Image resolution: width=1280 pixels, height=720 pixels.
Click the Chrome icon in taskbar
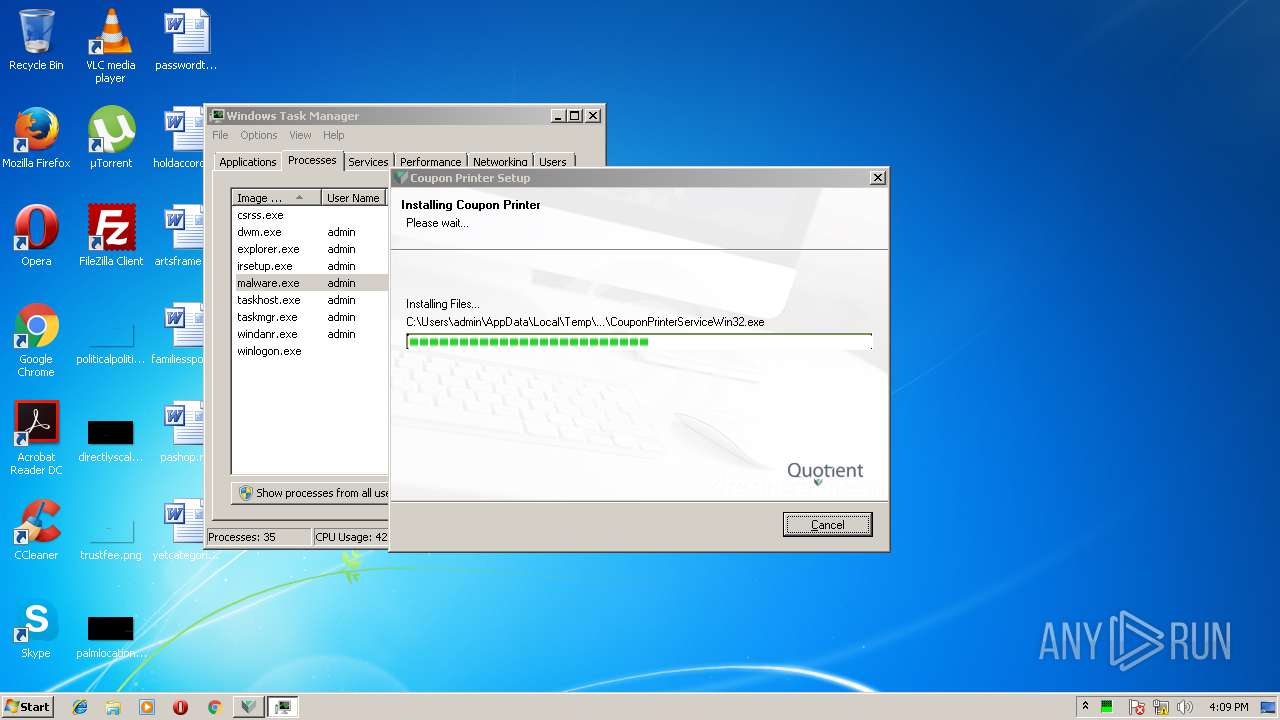click(x=214, y=707)
